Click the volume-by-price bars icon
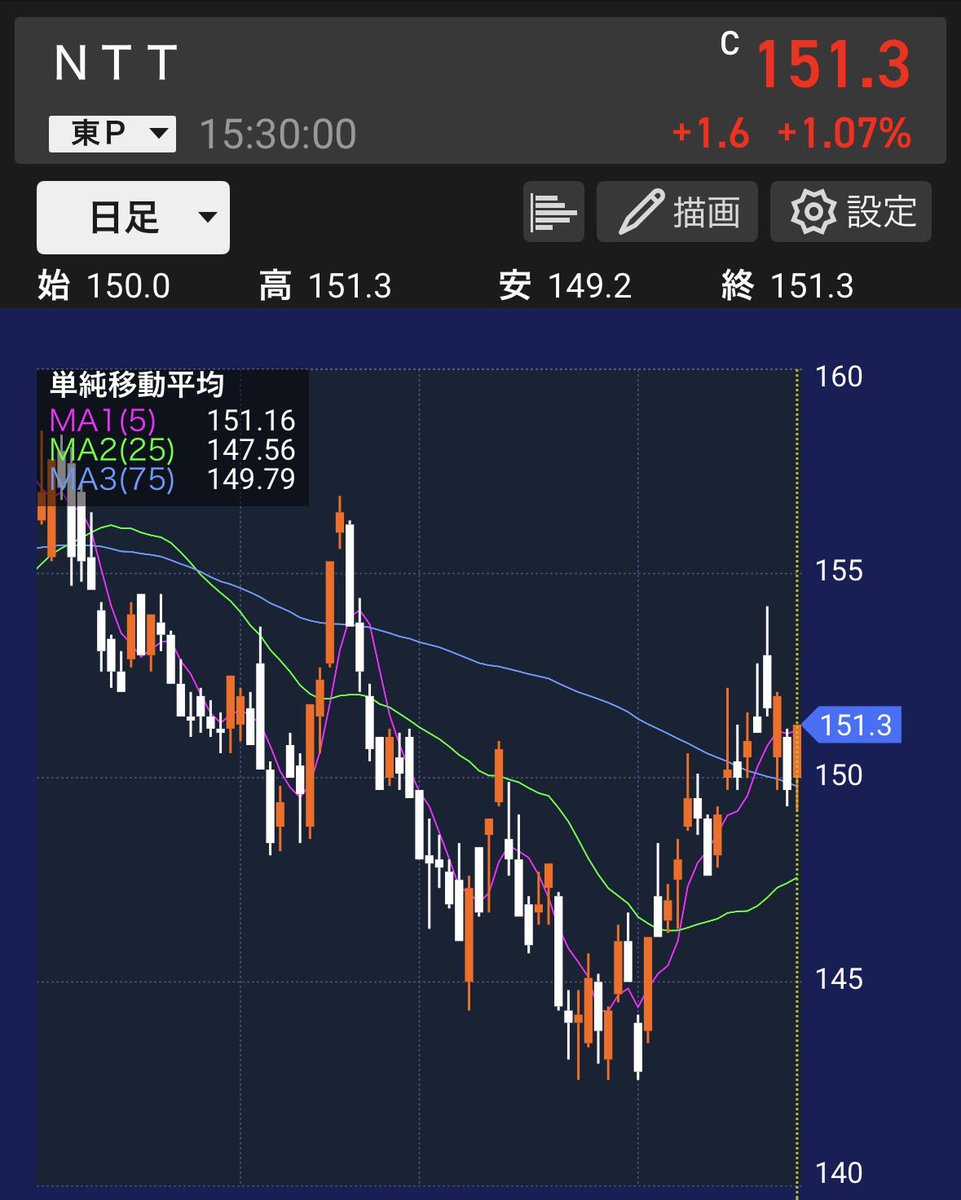Image resolution: width=961 pixels, height=1200 pixels. coord(554,212)
